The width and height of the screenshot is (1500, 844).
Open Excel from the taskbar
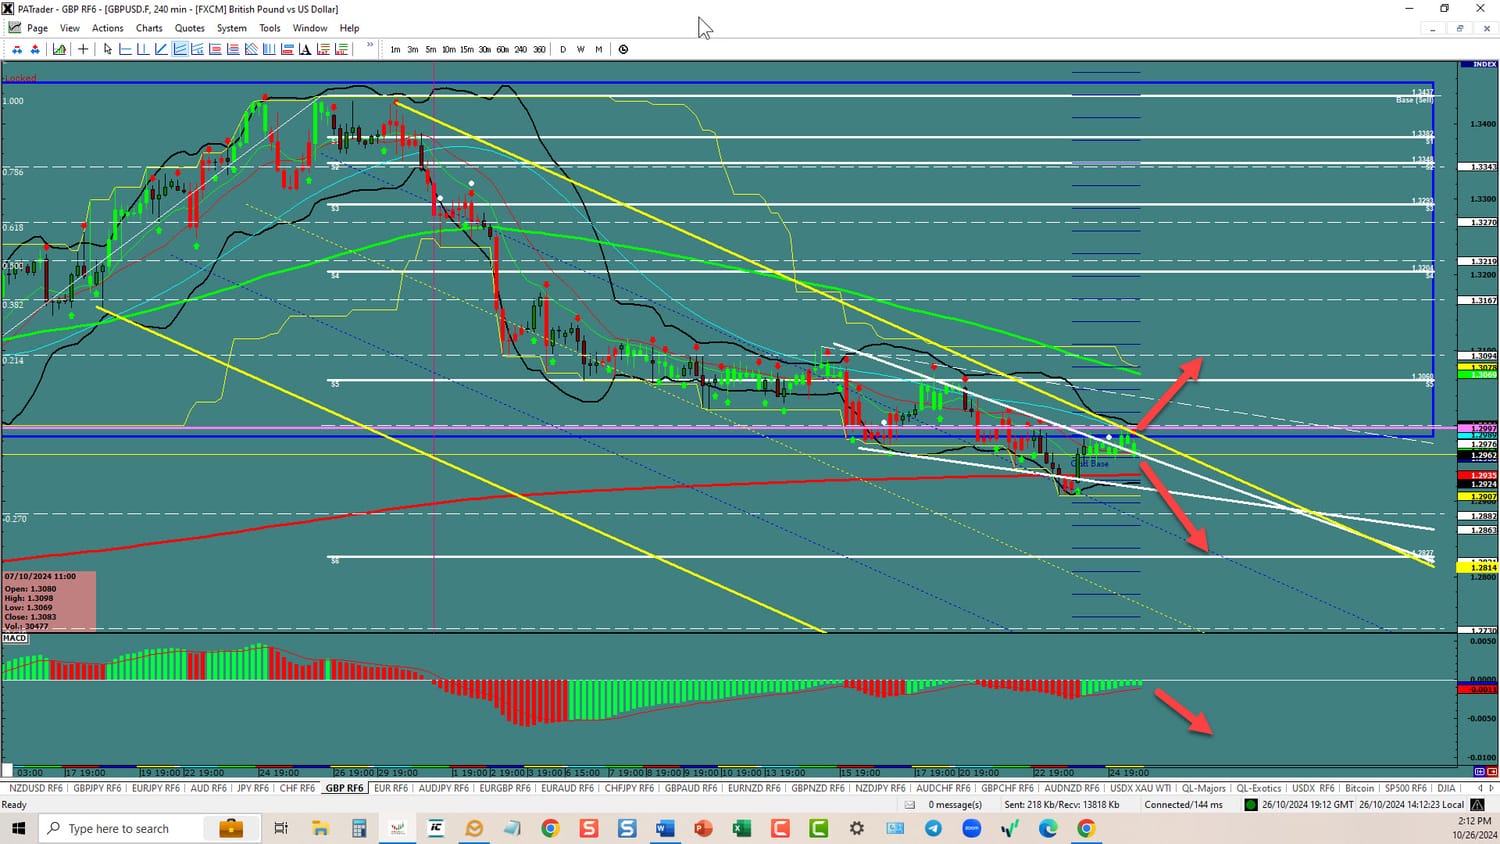[741, 828]
